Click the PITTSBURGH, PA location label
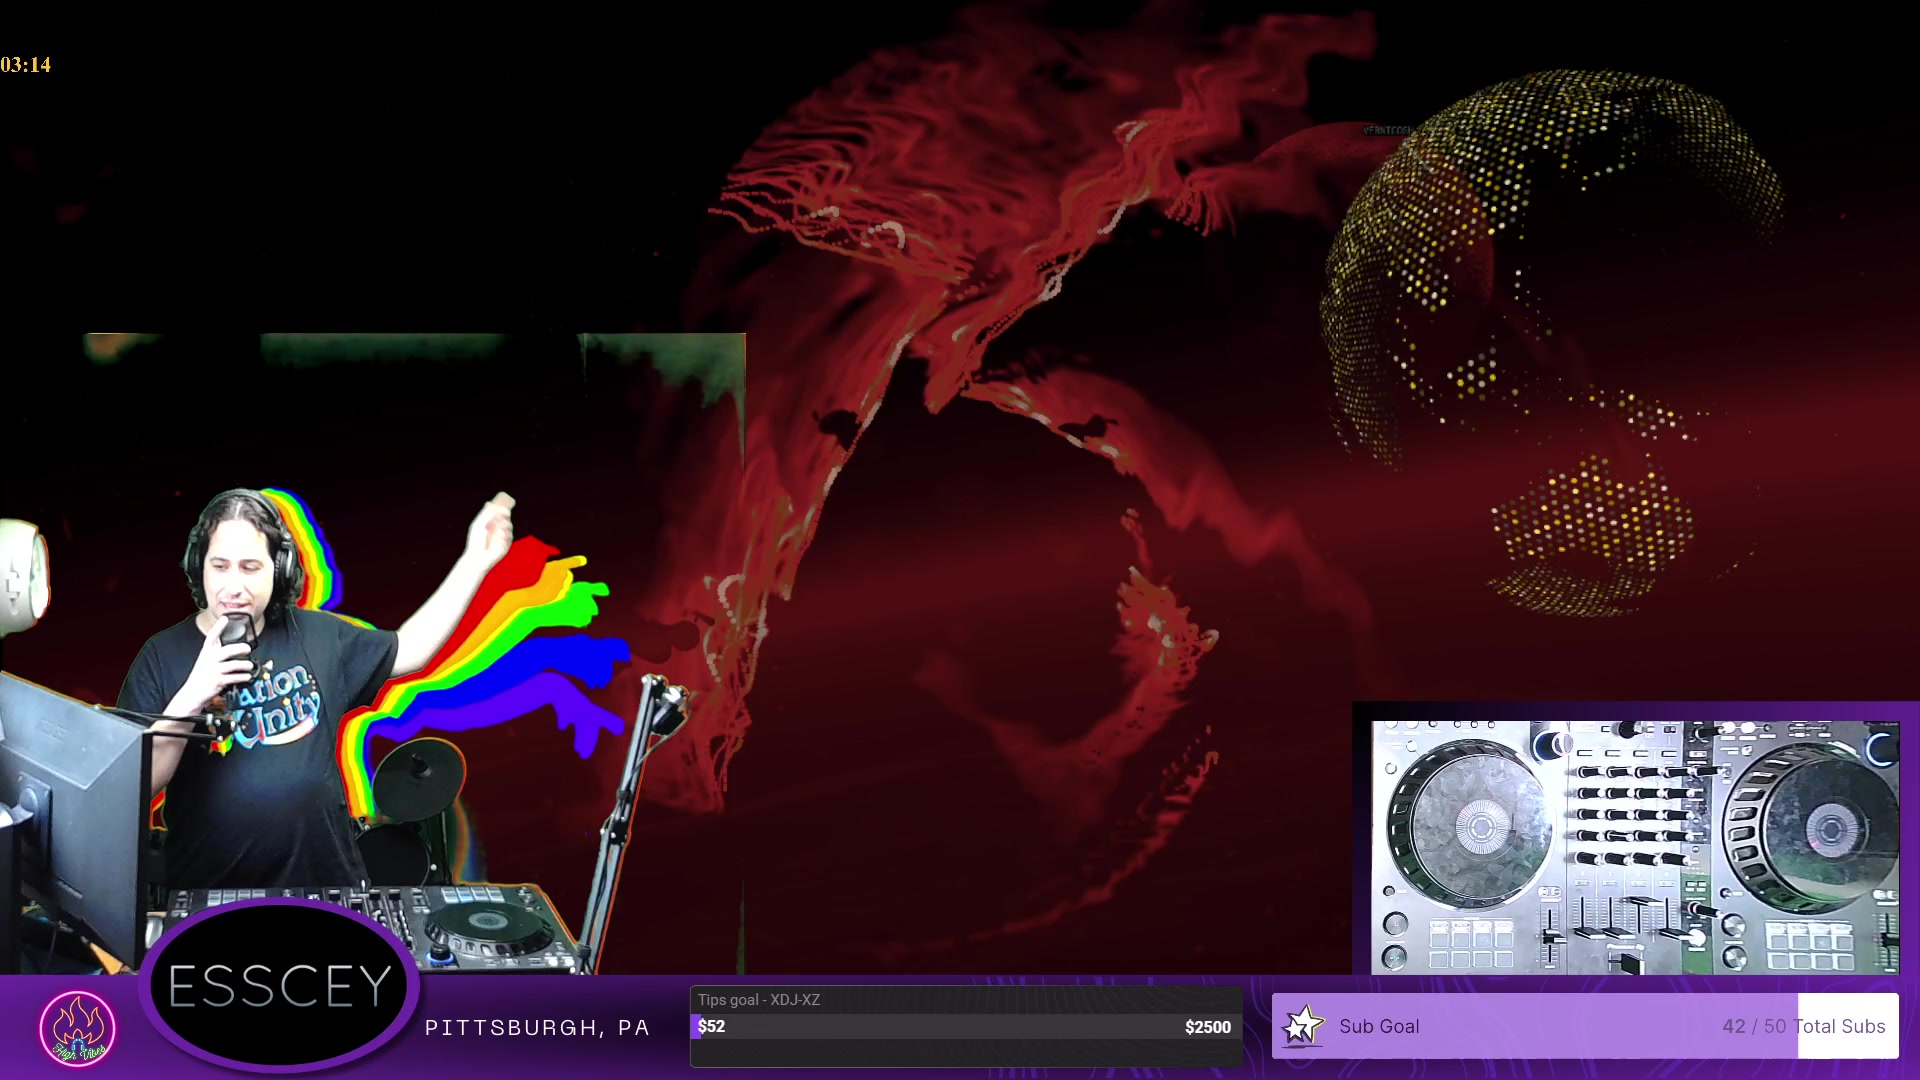The height and width of the screenshot is (1080, 1920). click(x=537, y=1028)
